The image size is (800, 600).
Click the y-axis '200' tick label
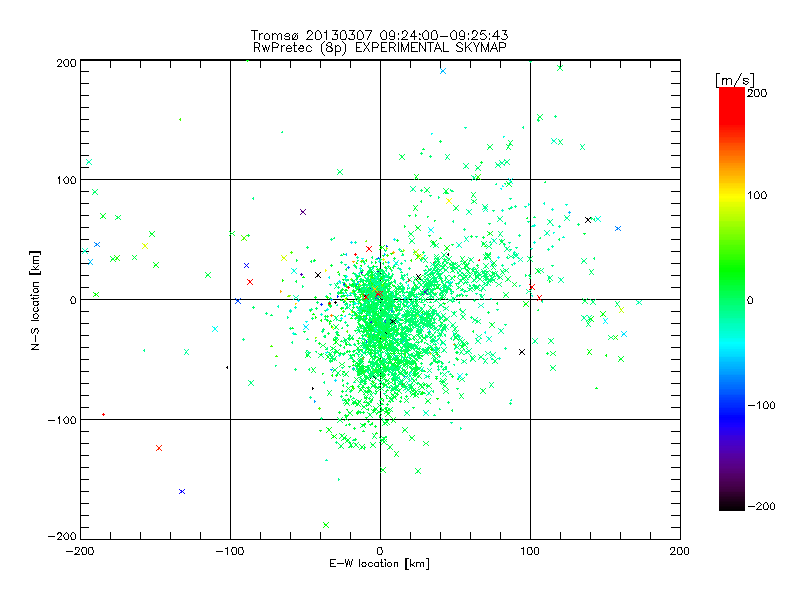click(x=66, y=63)
